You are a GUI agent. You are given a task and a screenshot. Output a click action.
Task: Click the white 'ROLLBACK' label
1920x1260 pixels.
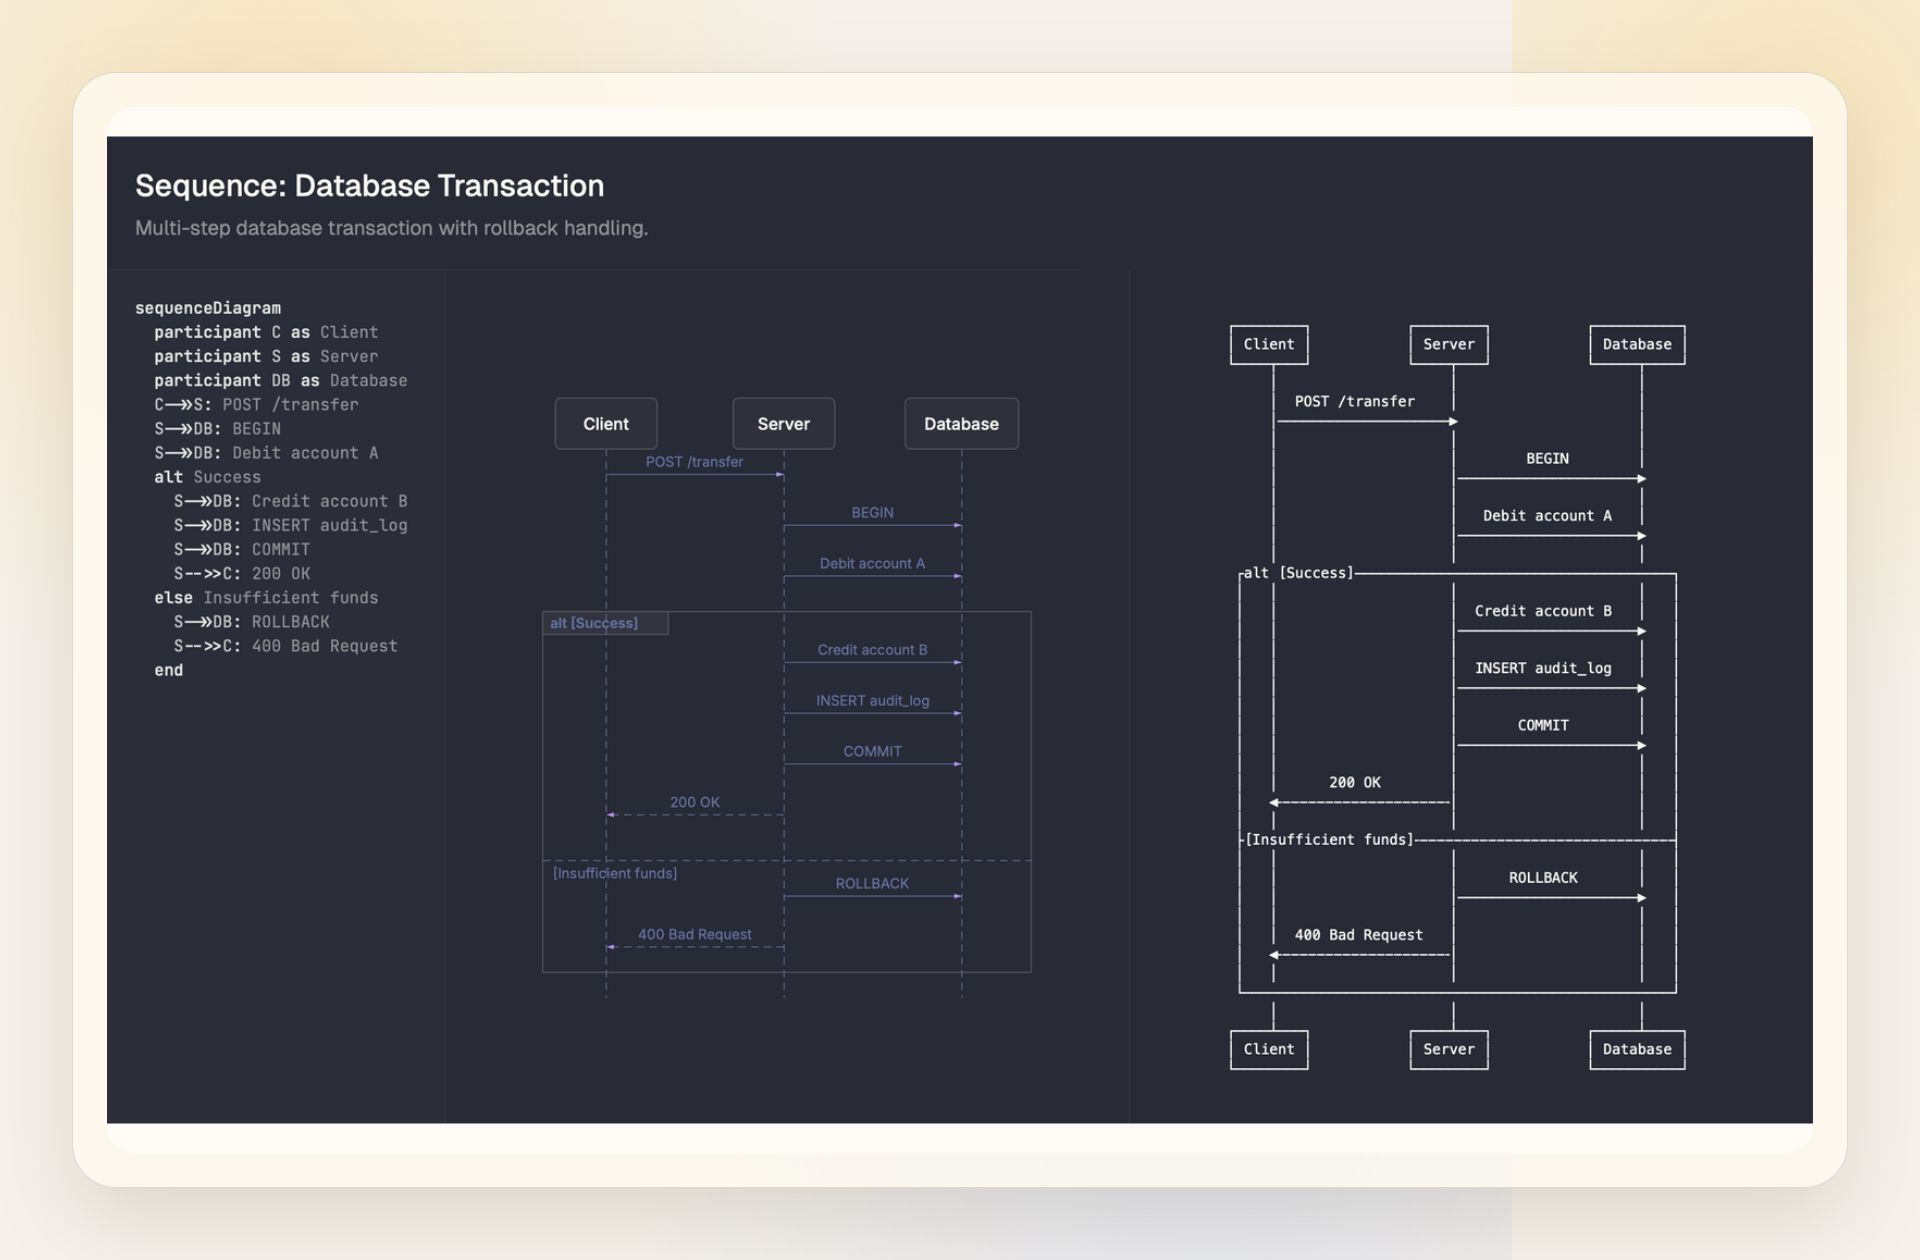click(x=1543, y=878)
